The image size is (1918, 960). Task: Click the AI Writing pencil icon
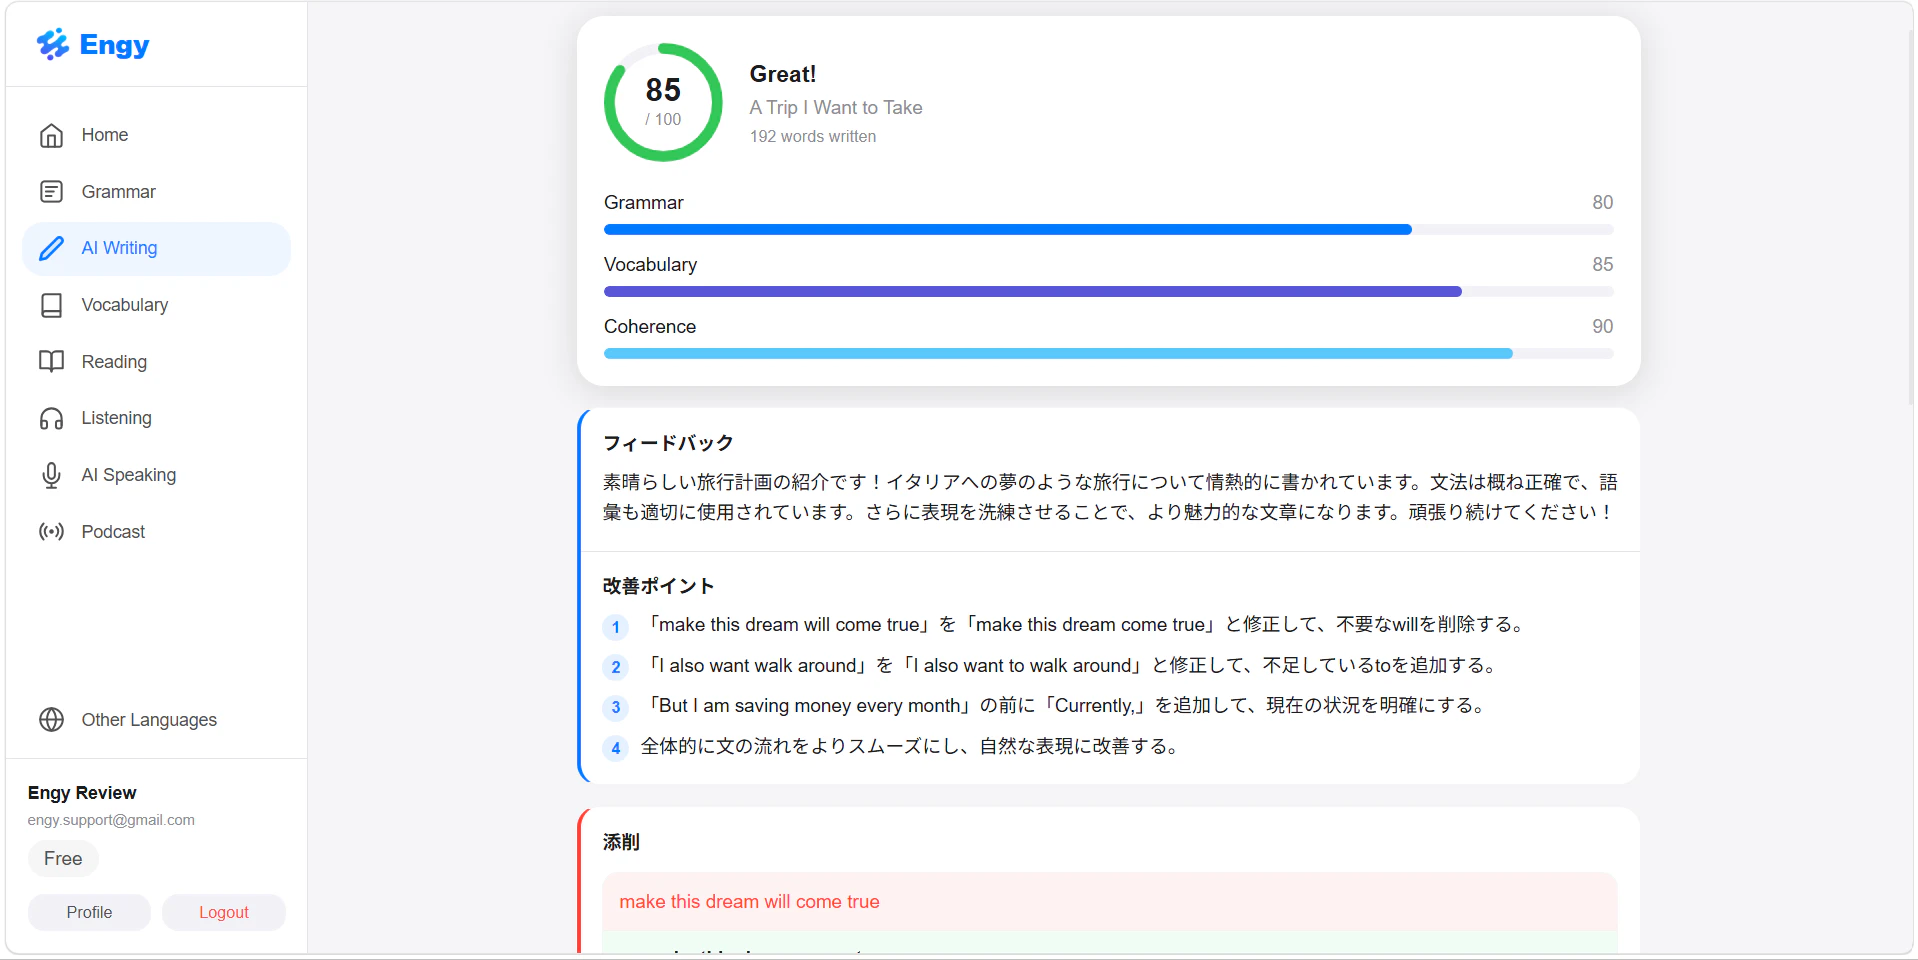click(x=51, y=248)
